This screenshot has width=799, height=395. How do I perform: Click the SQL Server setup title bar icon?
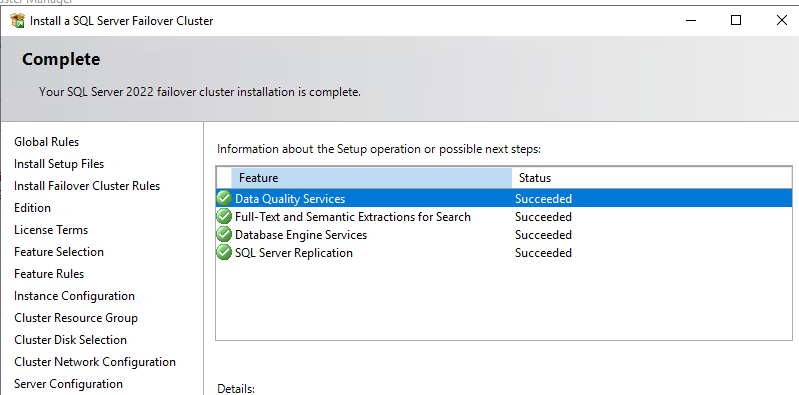pyautogui.click(x=17, y=21)
